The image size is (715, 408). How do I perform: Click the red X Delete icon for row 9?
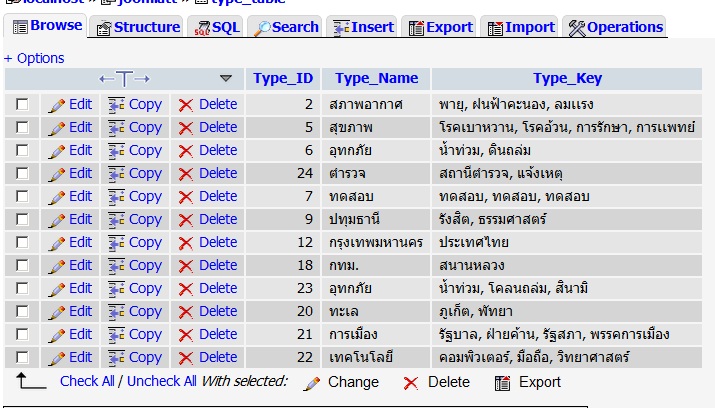(186, 220)
